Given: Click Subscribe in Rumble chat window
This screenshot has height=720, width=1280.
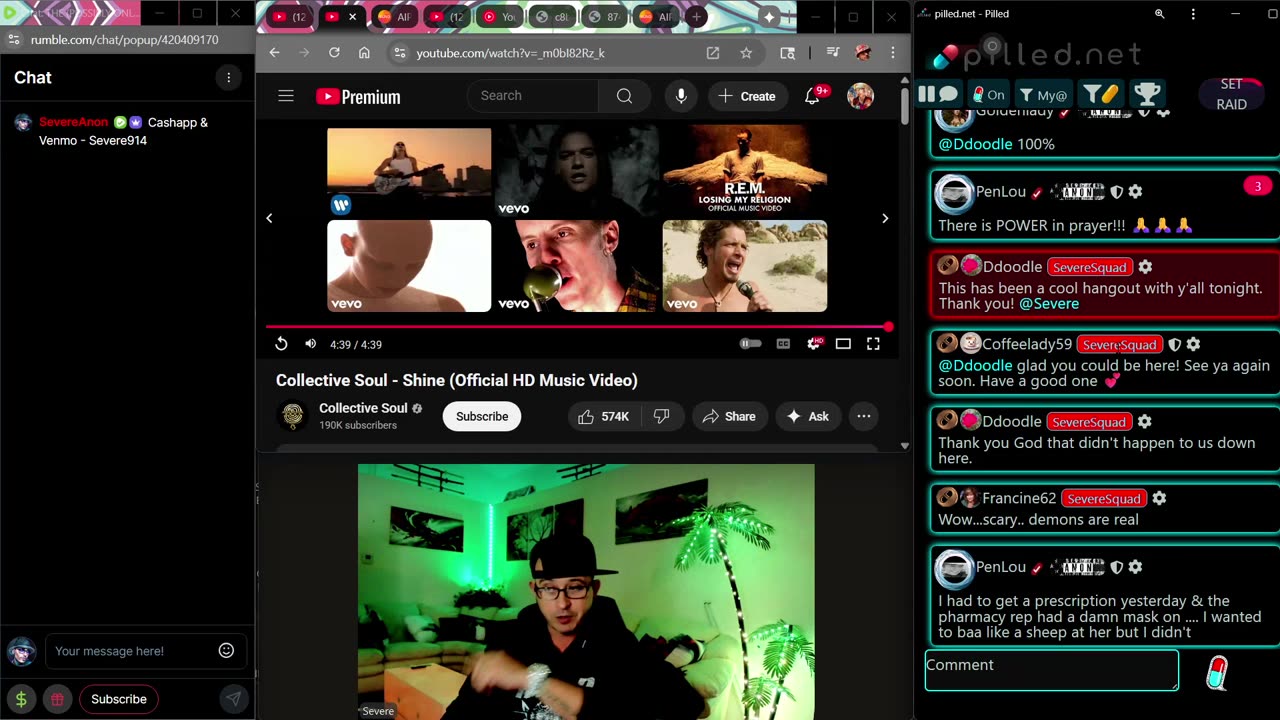Looking at the screenshot, I should (x=119, y=699).
